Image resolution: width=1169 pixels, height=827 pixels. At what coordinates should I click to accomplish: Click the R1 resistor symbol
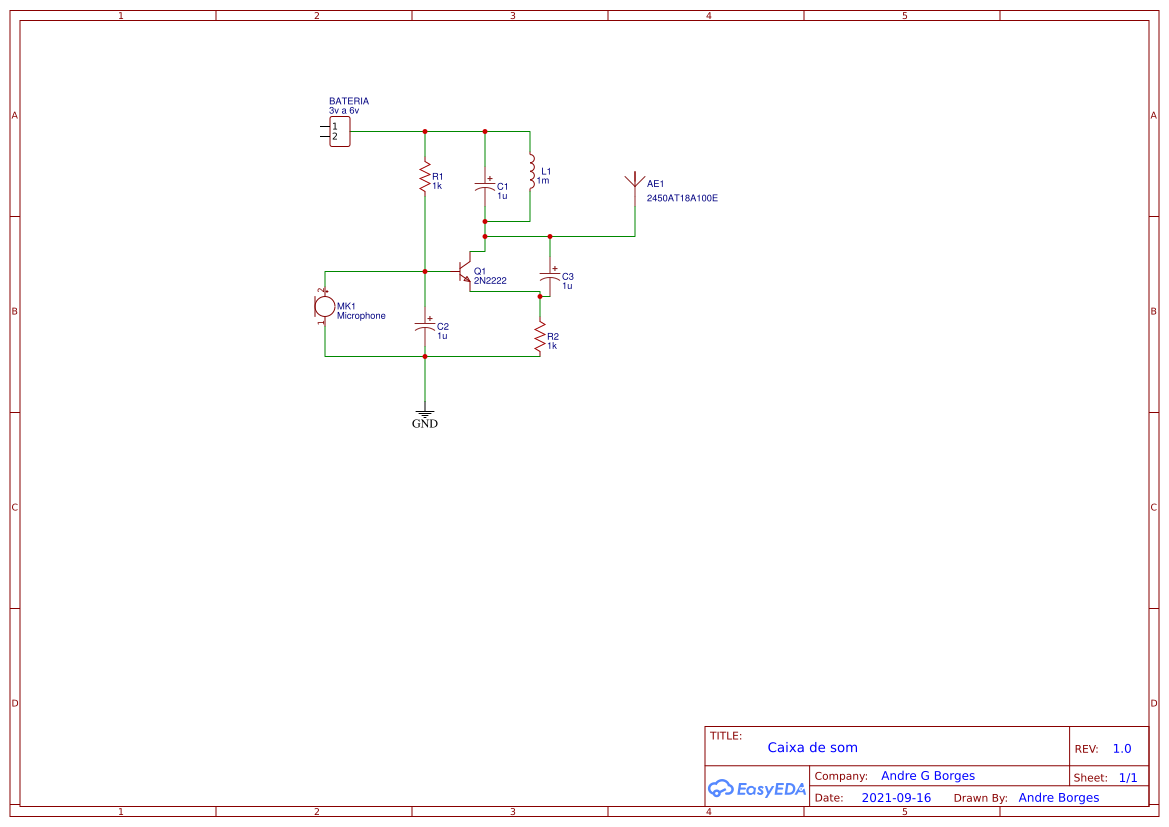coord(425,178)
